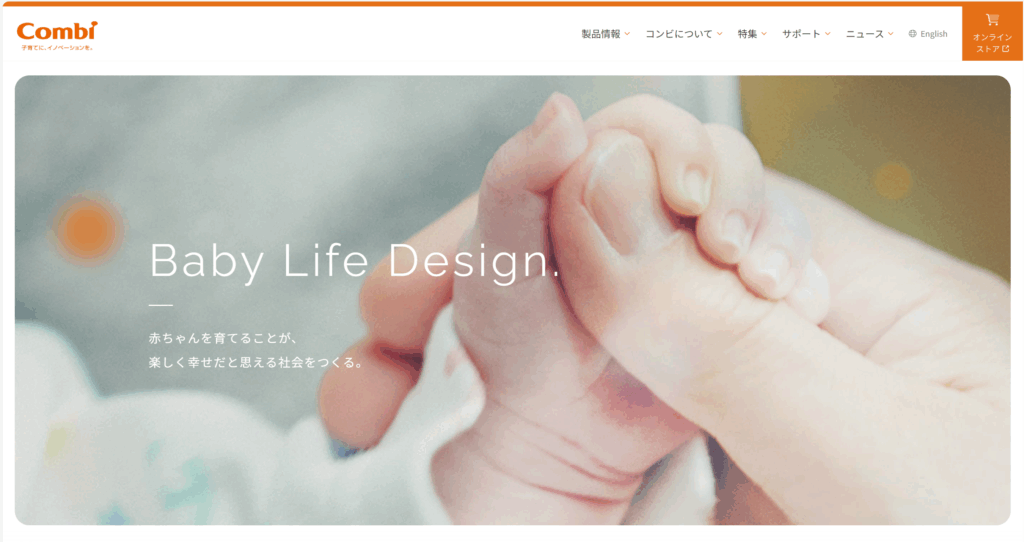Switch the site language to English
The image size is (1024, 542).
[934, 34]
